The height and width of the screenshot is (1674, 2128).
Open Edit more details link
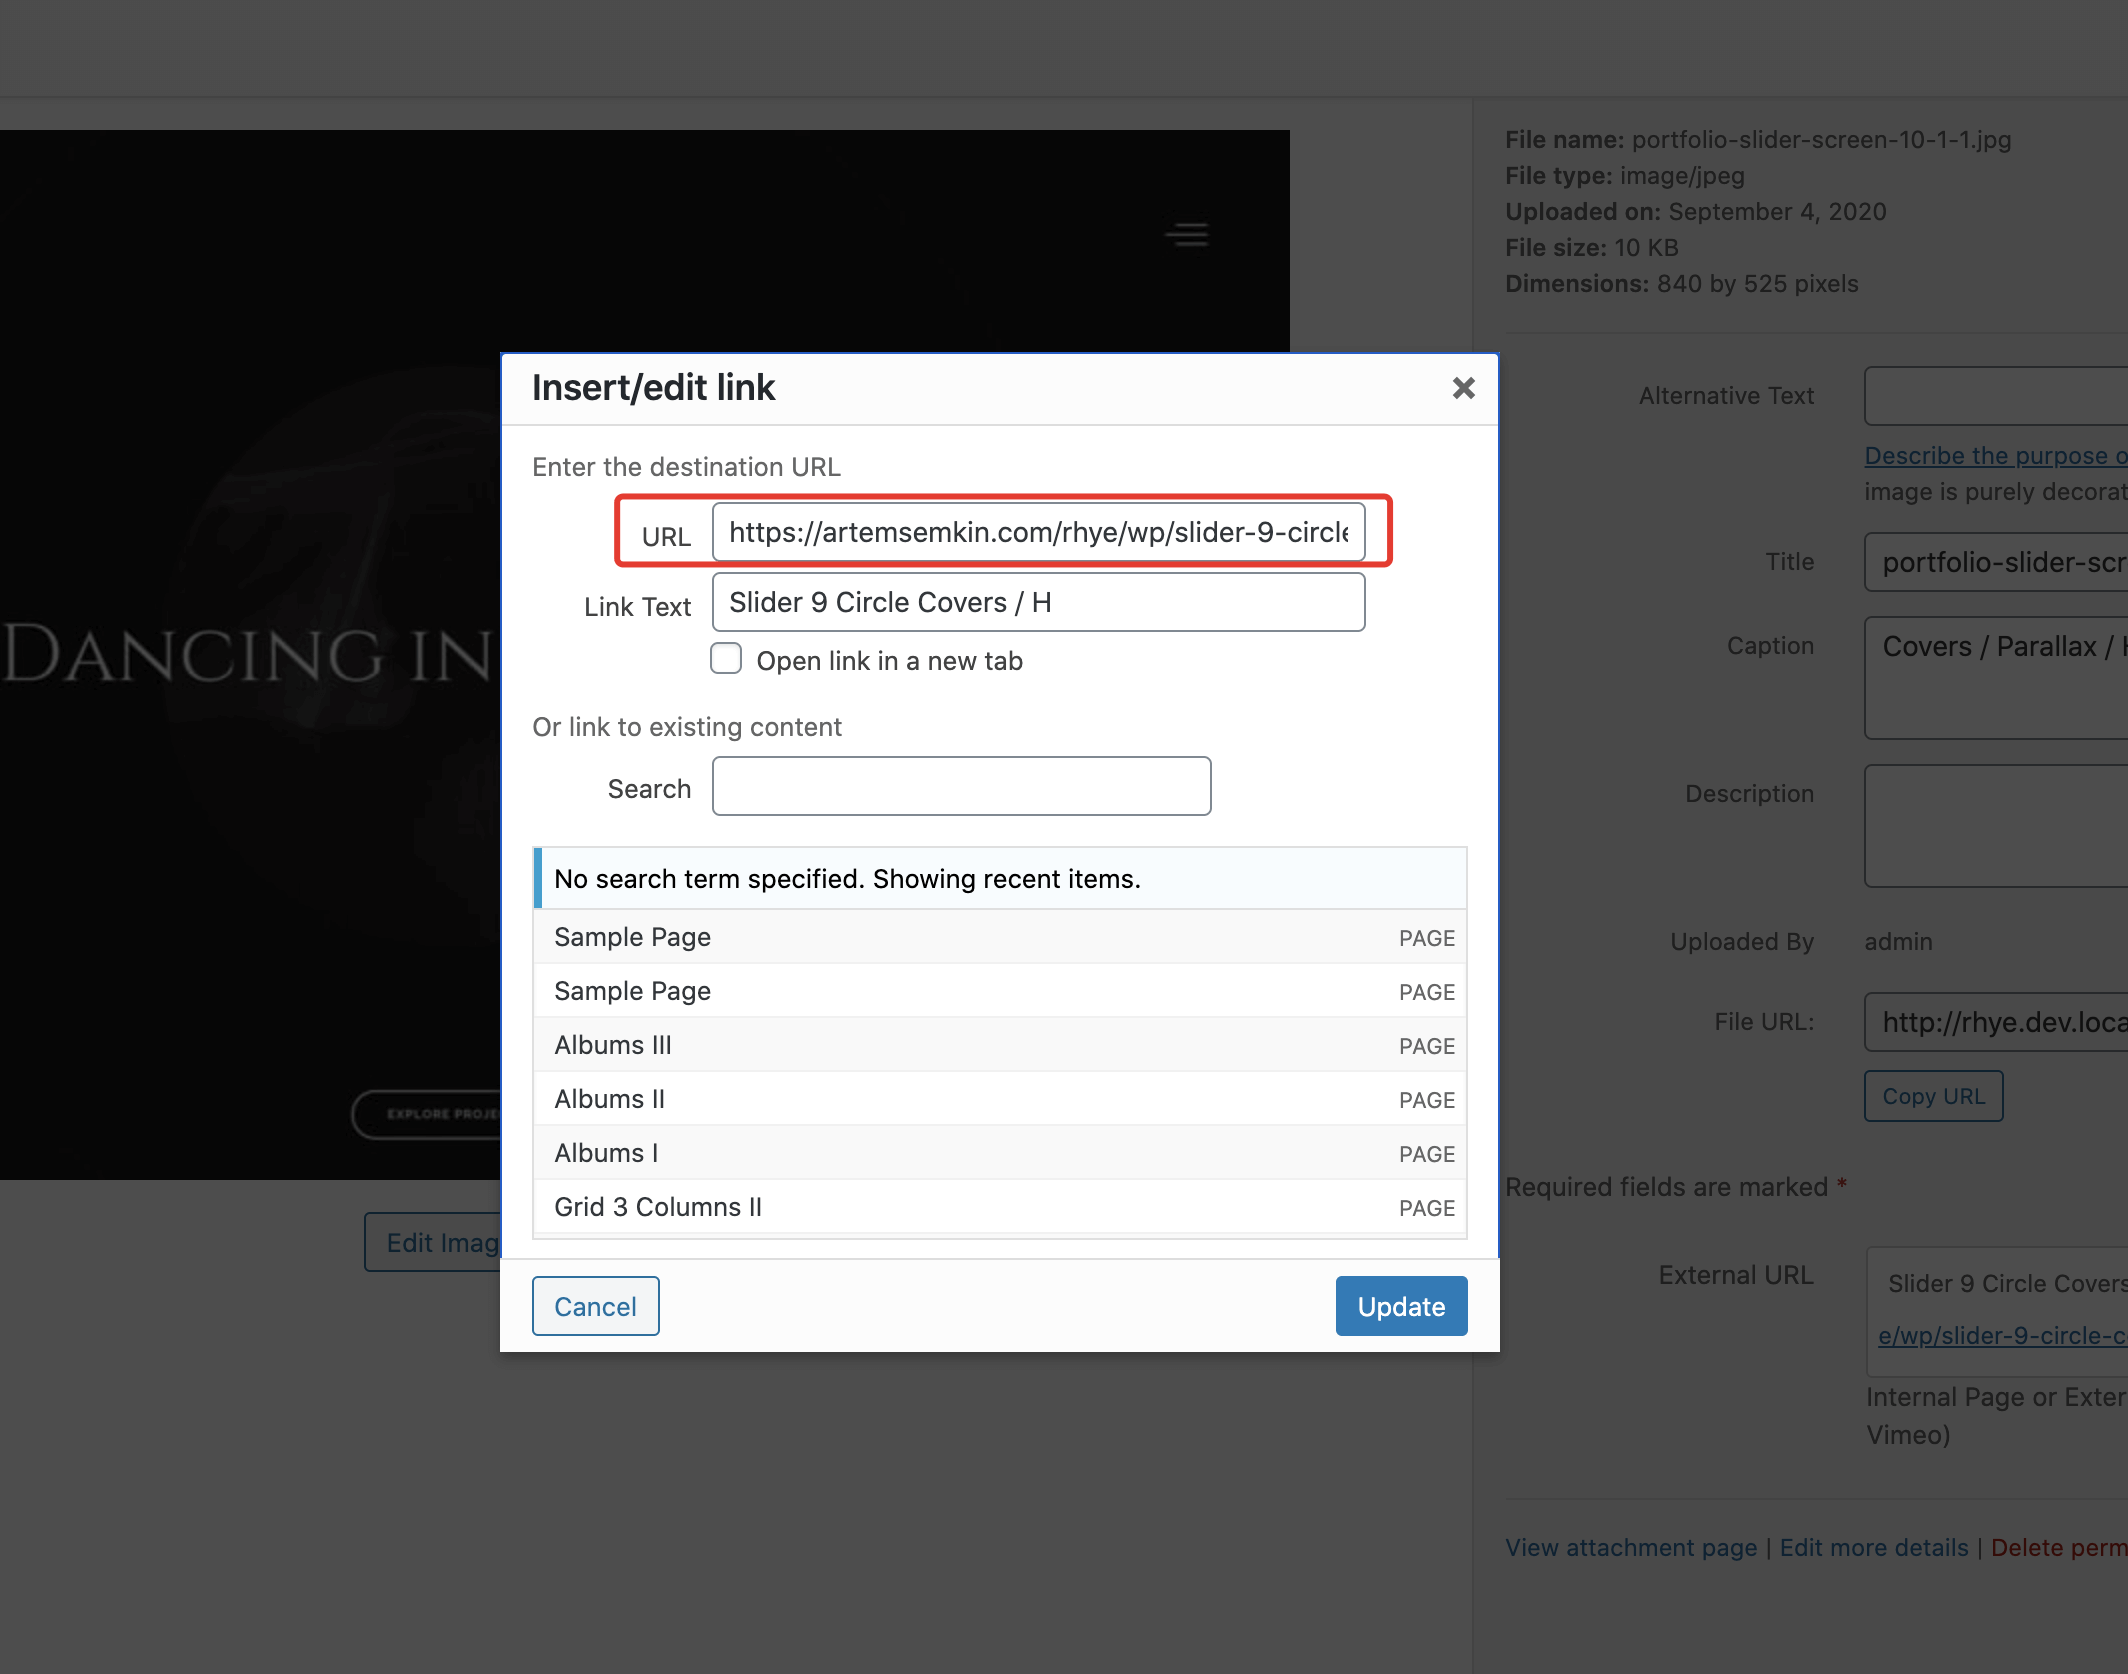tap(1873, 1547)
